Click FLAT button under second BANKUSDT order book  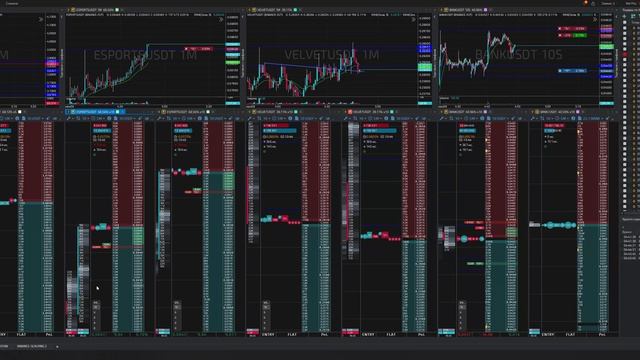[570, 334]
